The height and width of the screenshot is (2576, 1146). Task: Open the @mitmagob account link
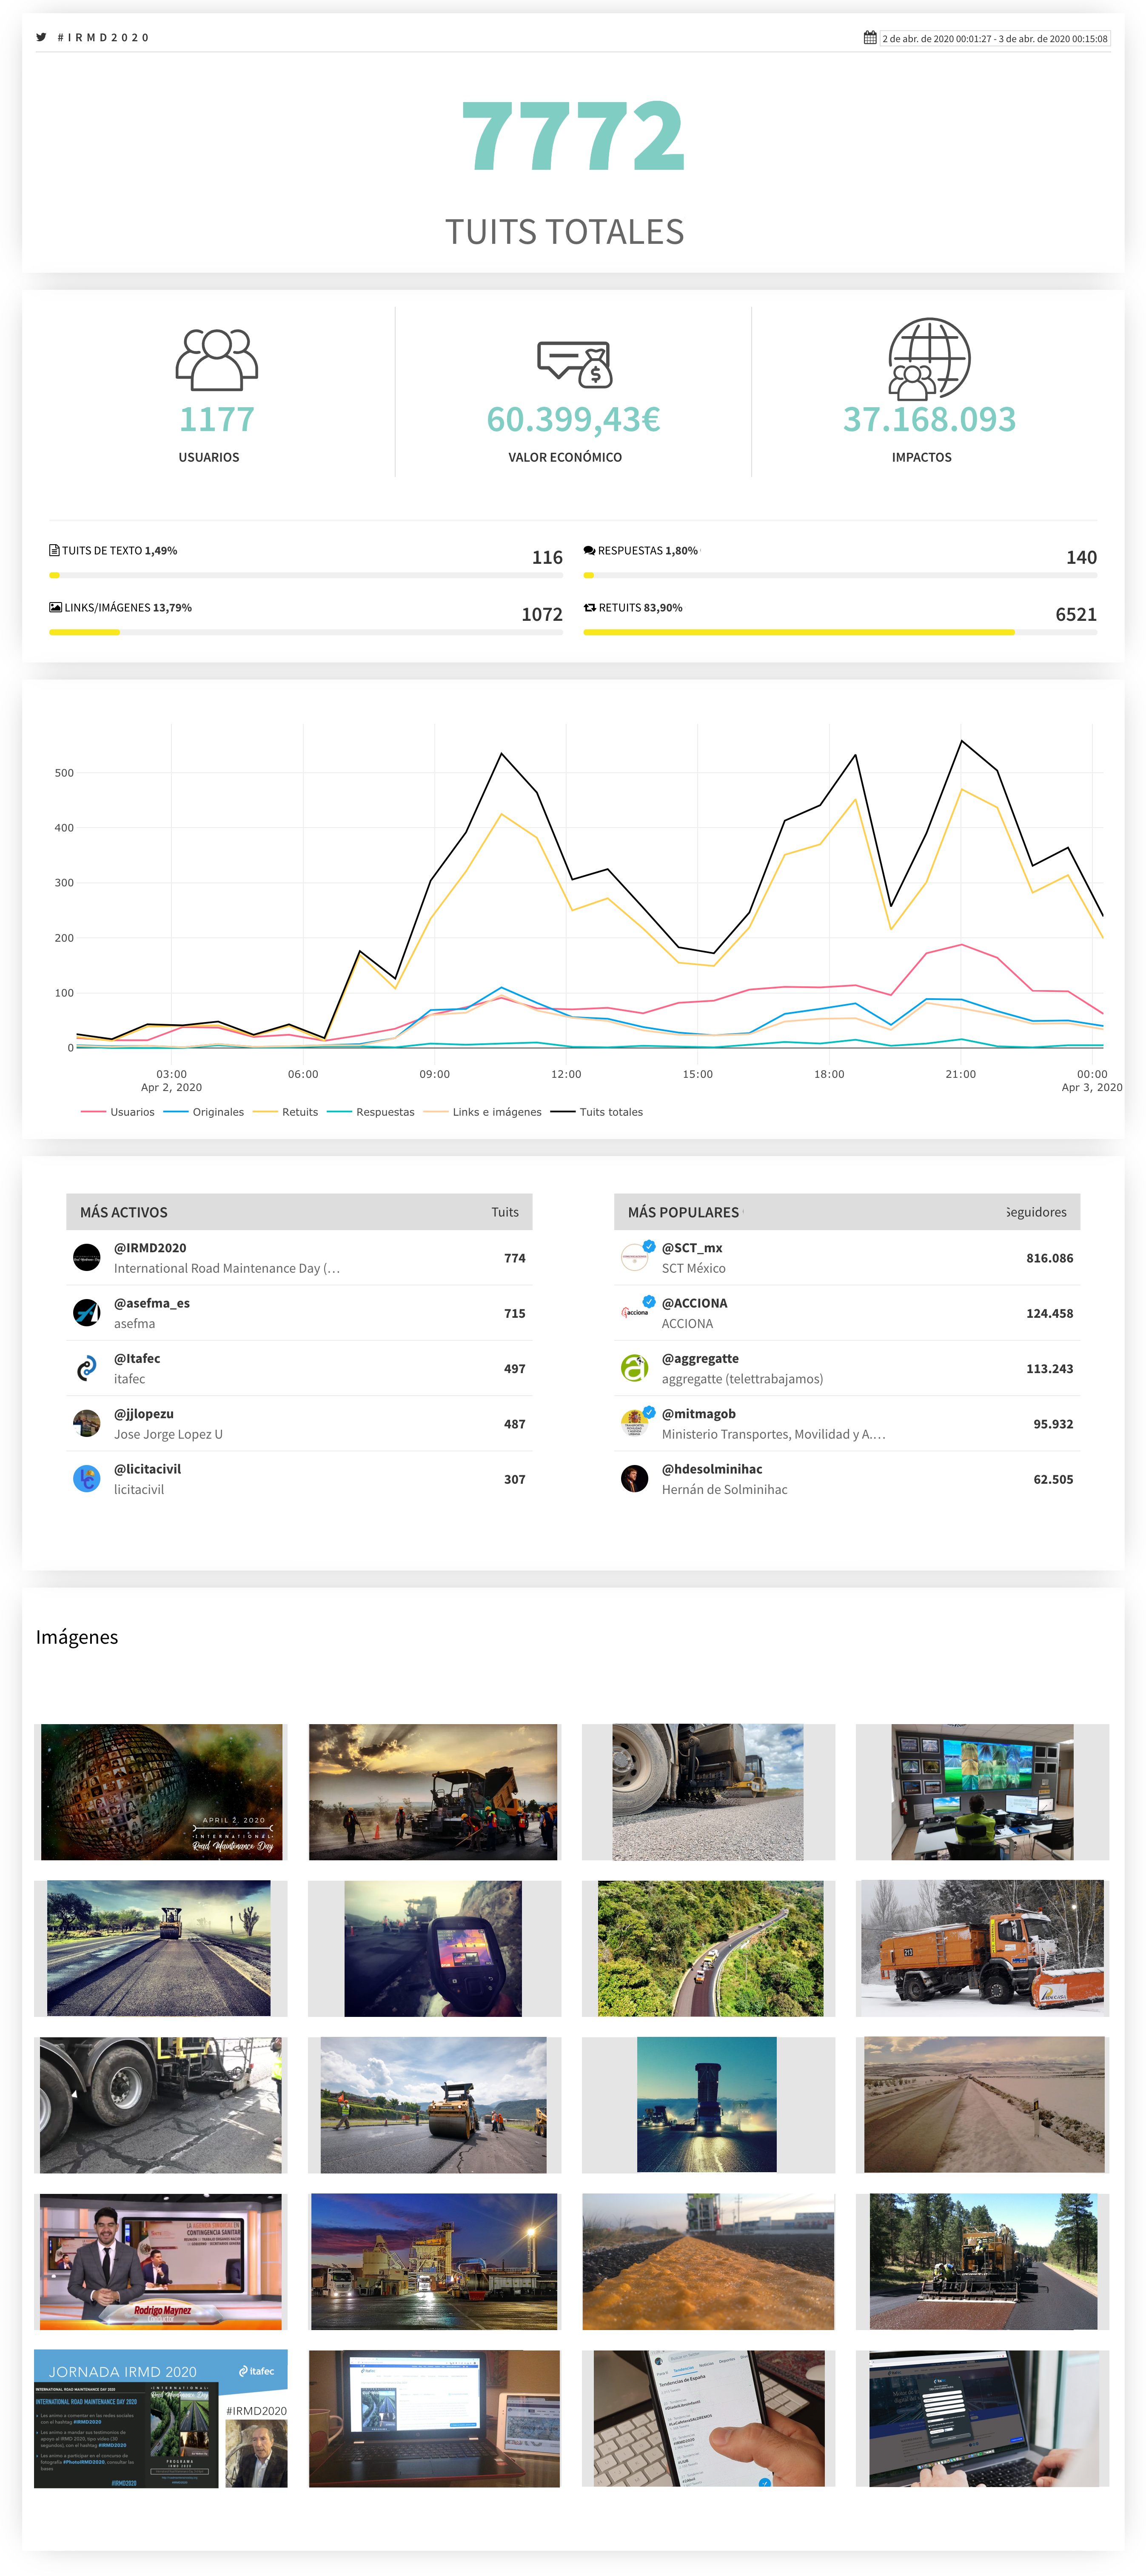click(x=699, y=1414)
